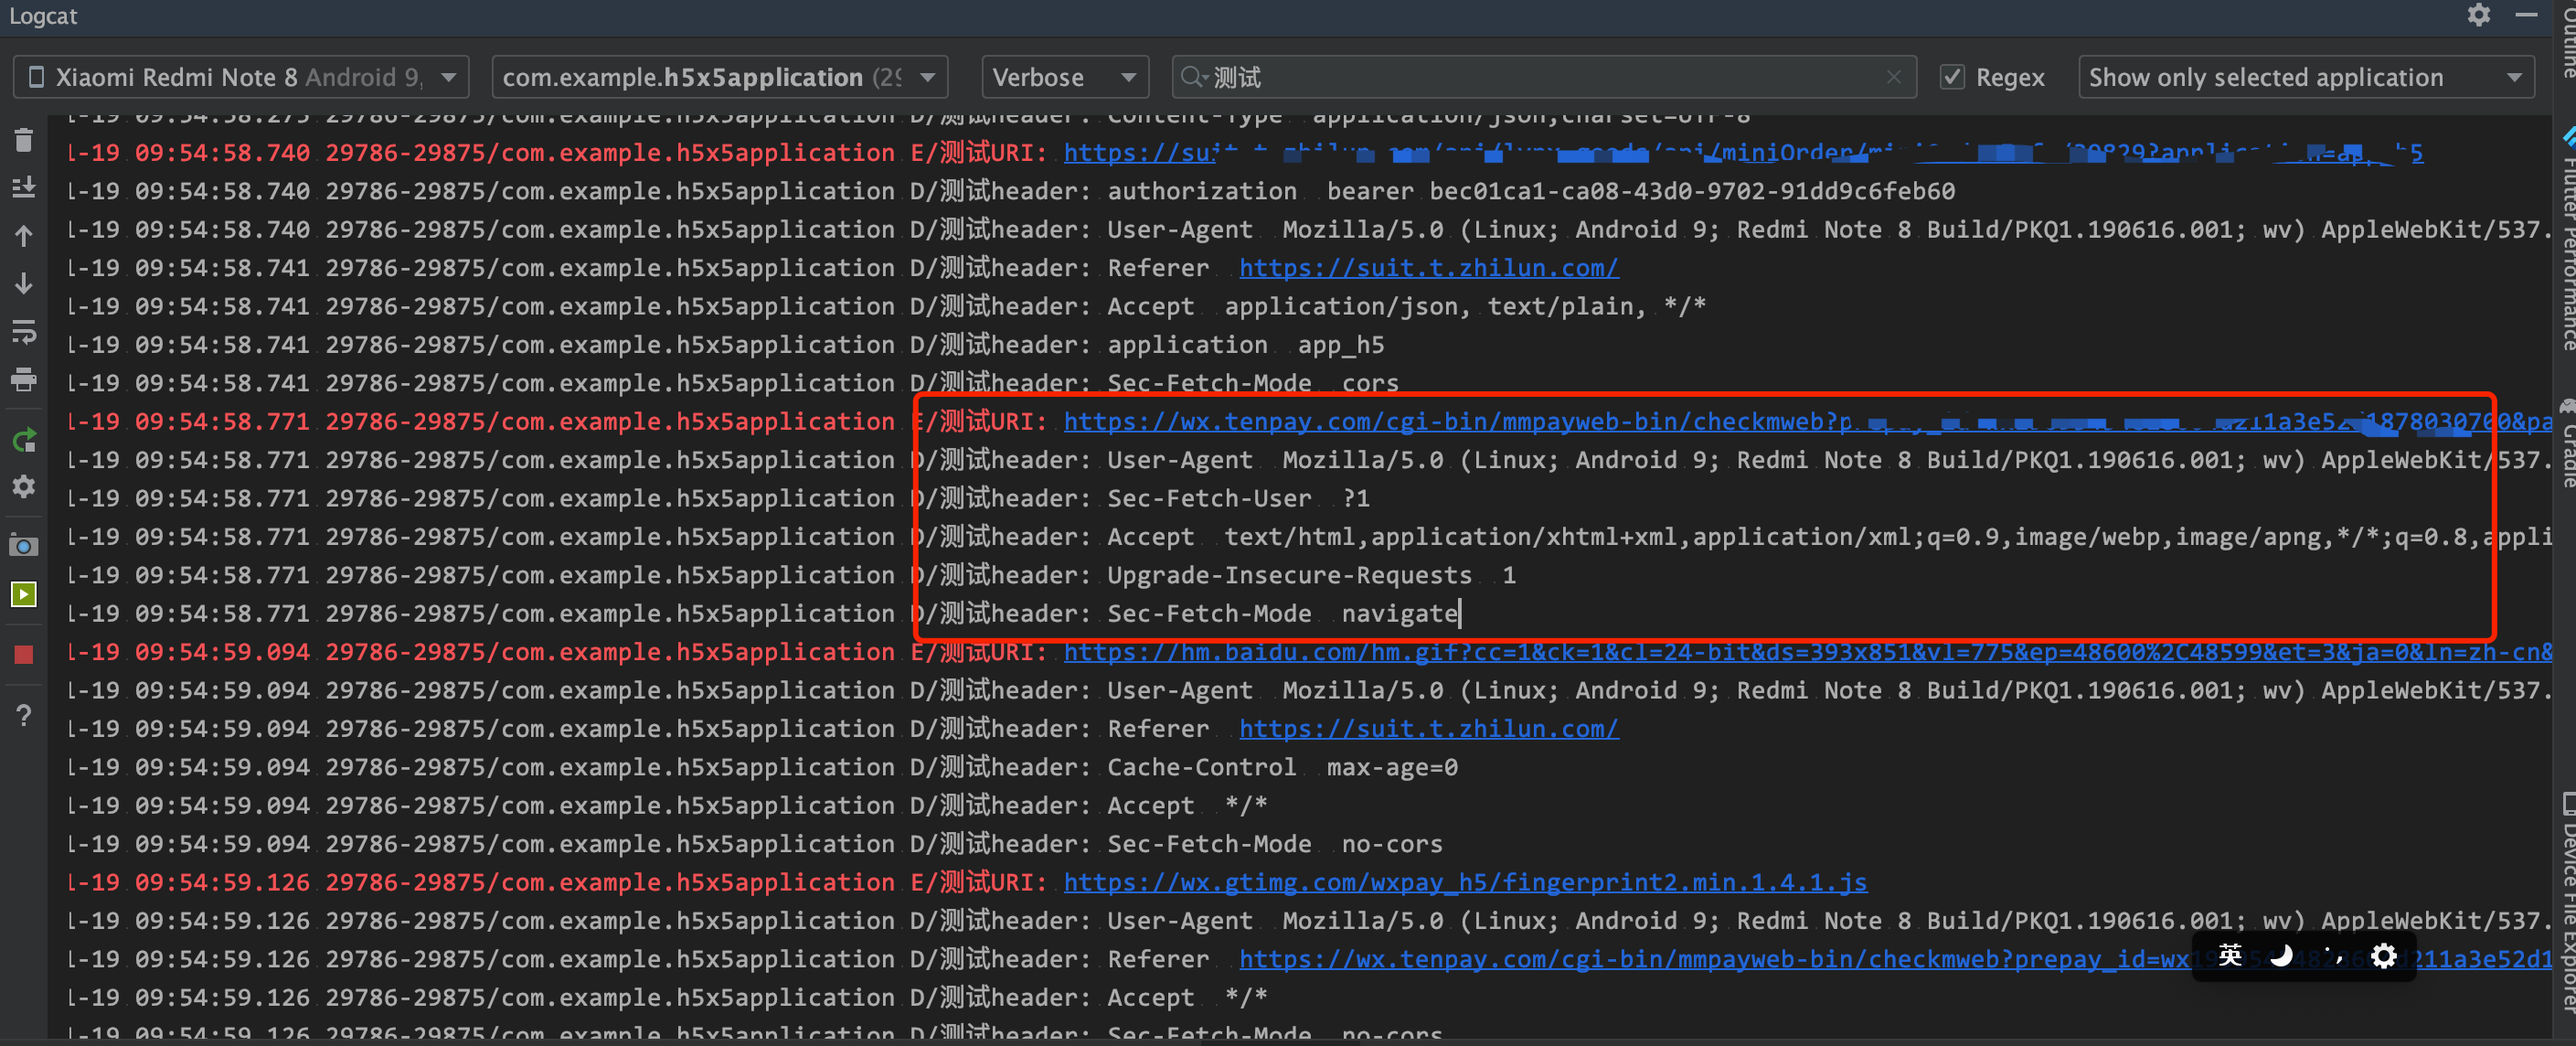
Task: Open the wx.gtimg.com fingerprint2 js link
Action: pos(1464,882)
